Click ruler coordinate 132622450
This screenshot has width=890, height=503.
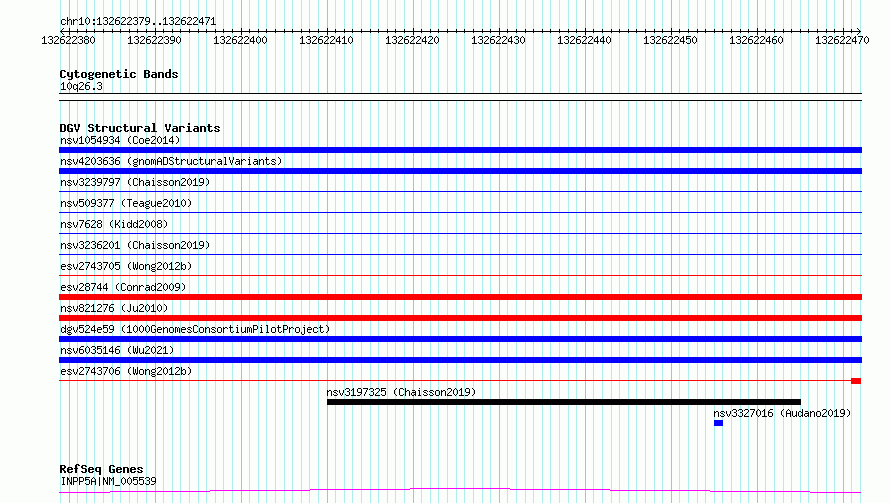coord(670,40)
